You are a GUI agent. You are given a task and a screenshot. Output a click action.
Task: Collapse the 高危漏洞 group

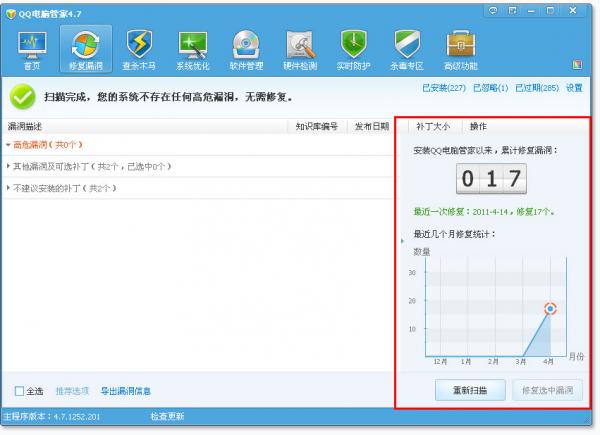(8, 145)
